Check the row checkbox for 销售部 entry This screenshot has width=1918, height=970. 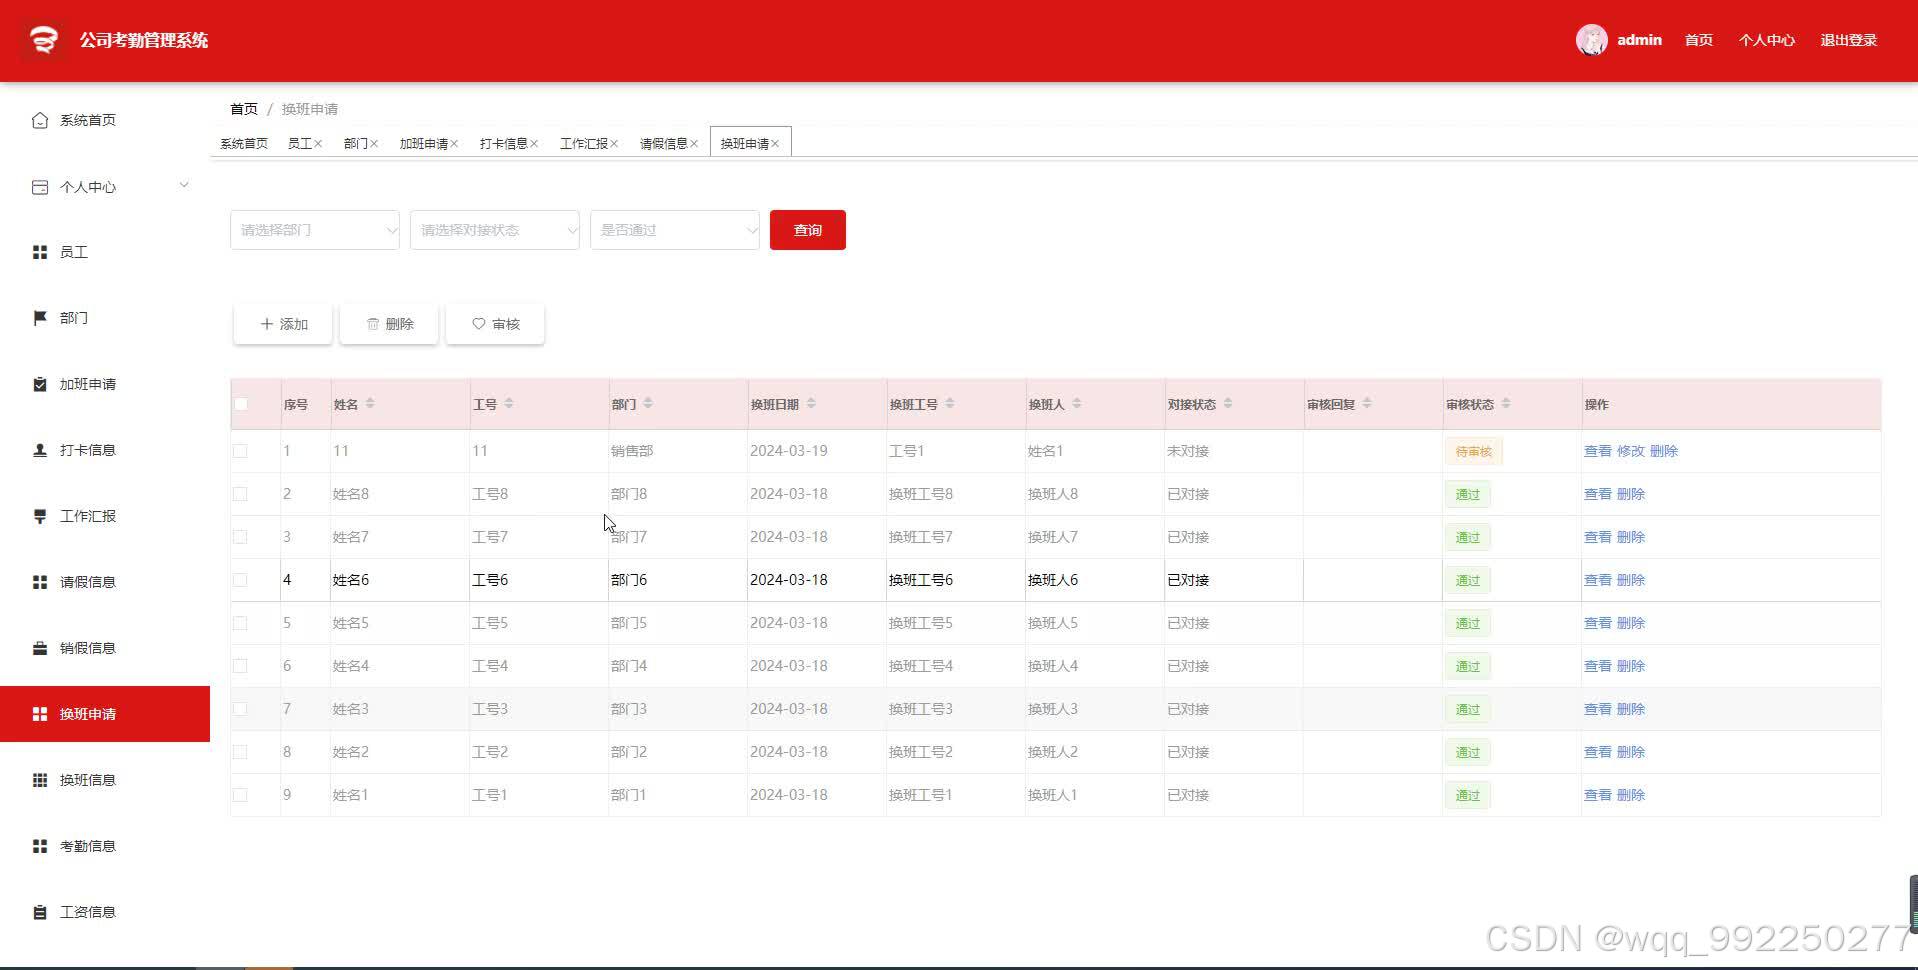pos(240,451)
